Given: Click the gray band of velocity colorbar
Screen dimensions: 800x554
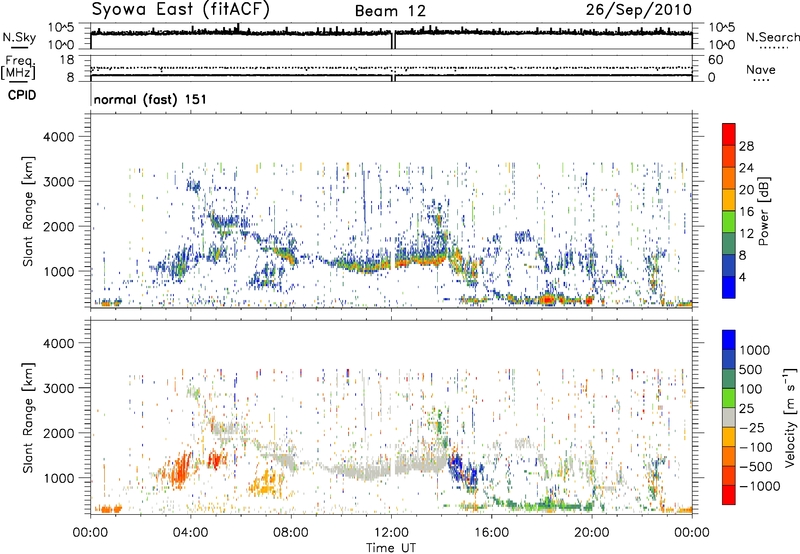Looking at the screenshot, I should (x=729, y=418).
